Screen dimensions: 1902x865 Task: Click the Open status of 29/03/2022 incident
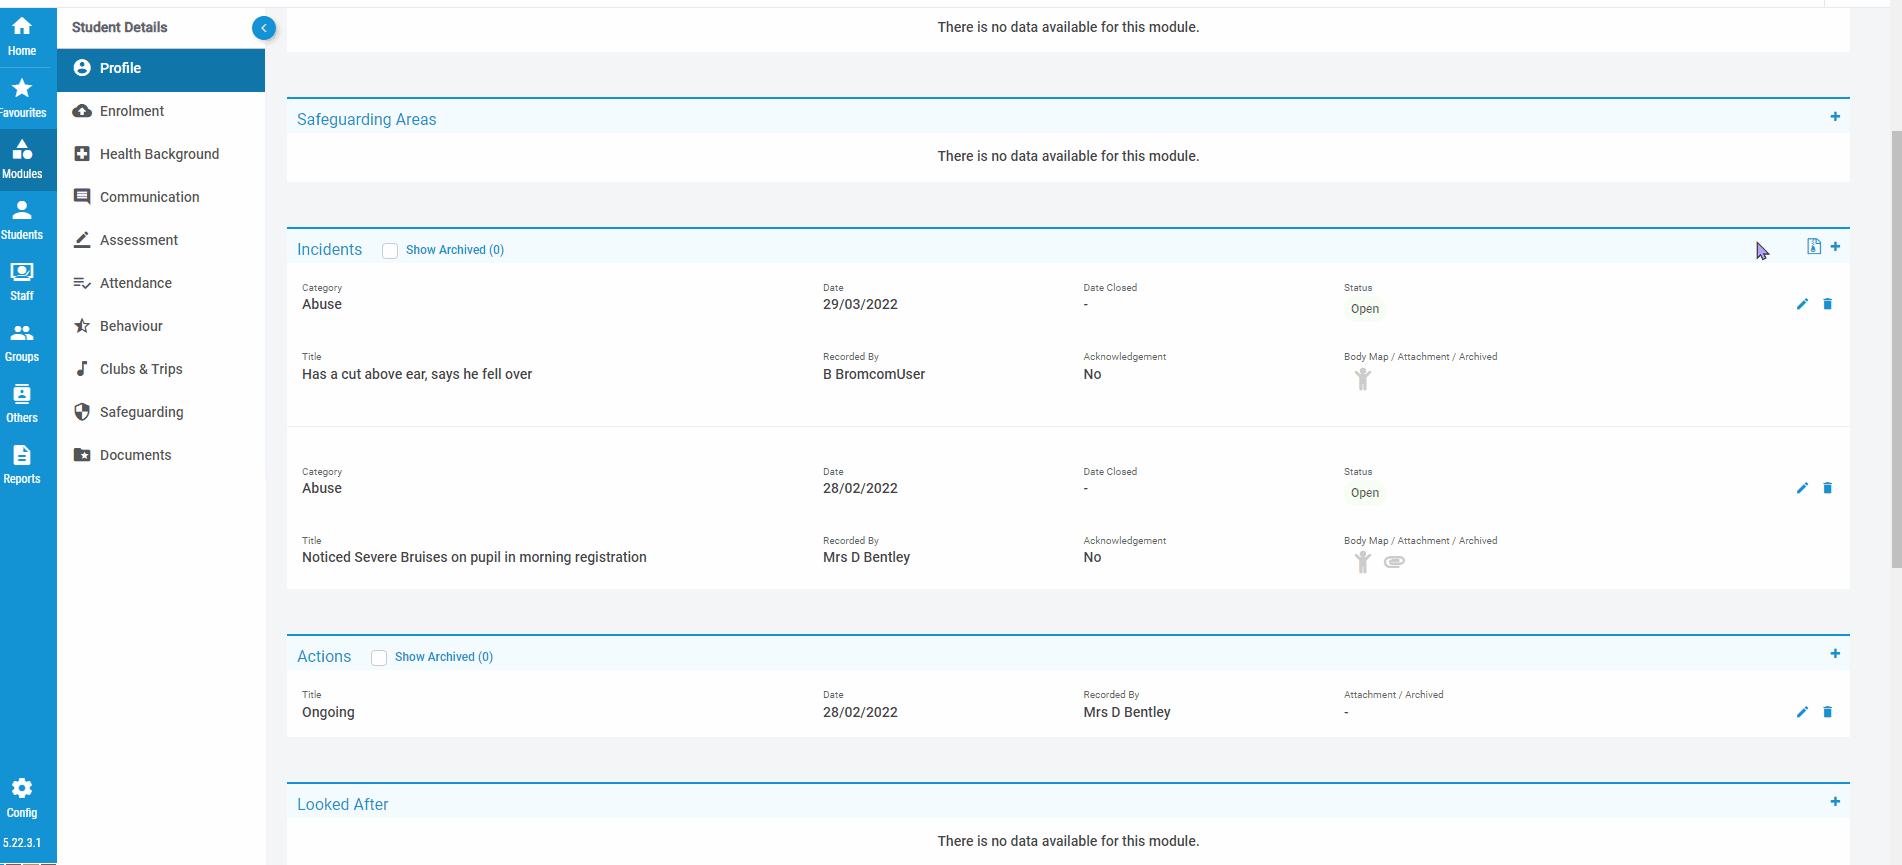tap(1364, 309)
